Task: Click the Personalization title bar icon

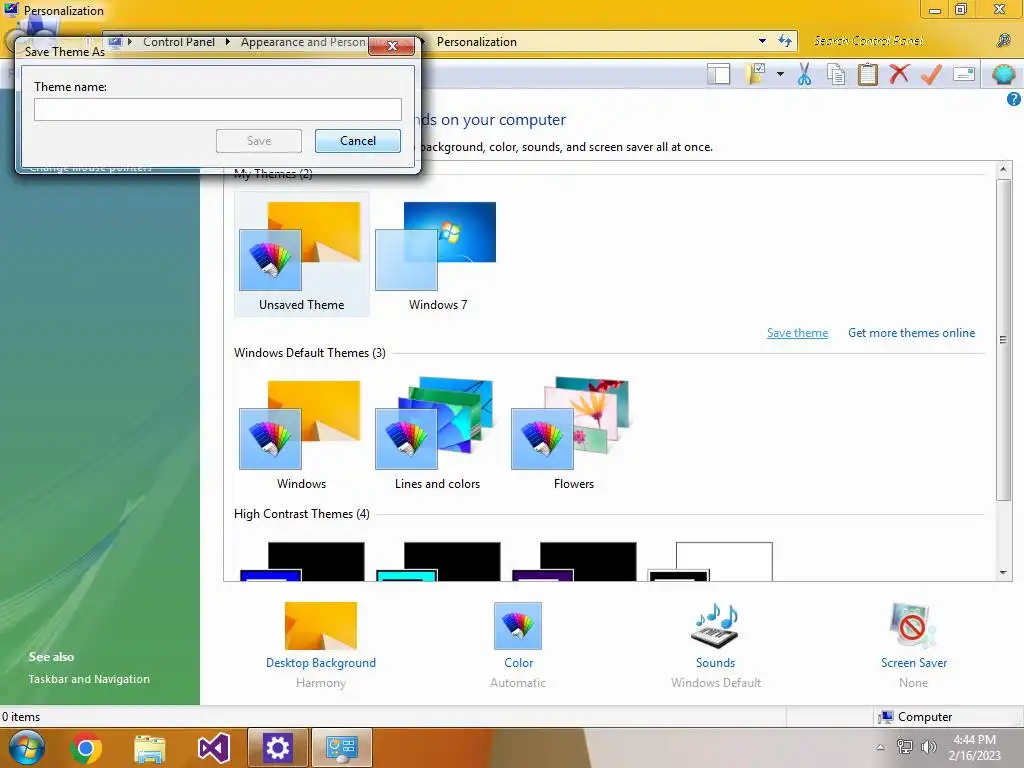Action: pos(11,9)
